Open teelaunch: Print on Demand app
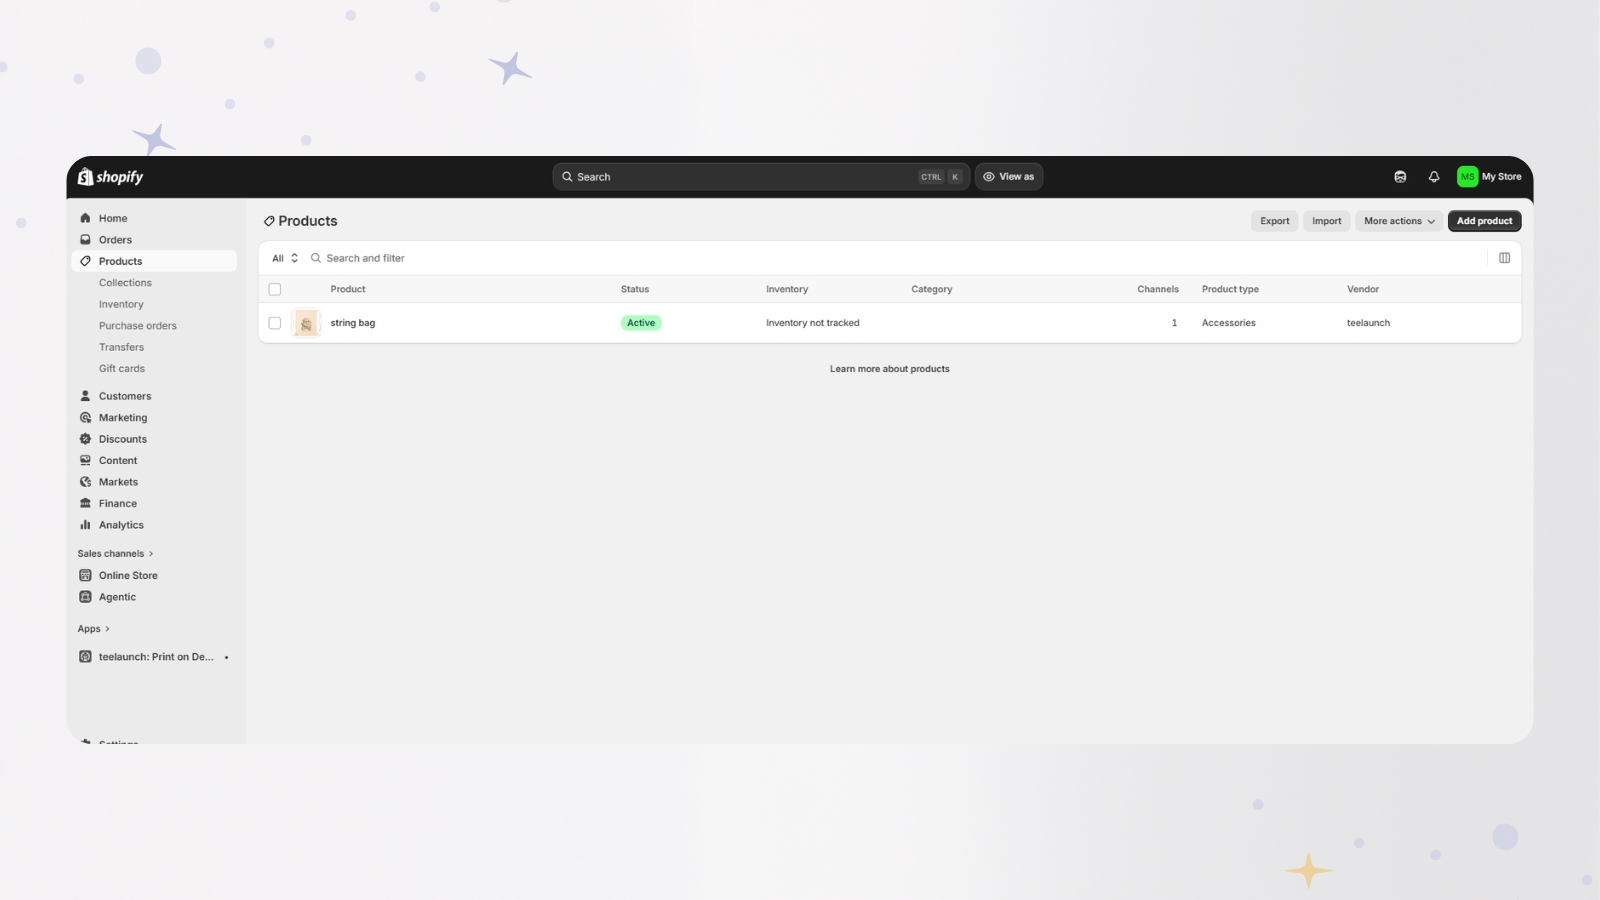This screenshot has height=900, width=1600. pyautogui.click(x=154, y=657)
